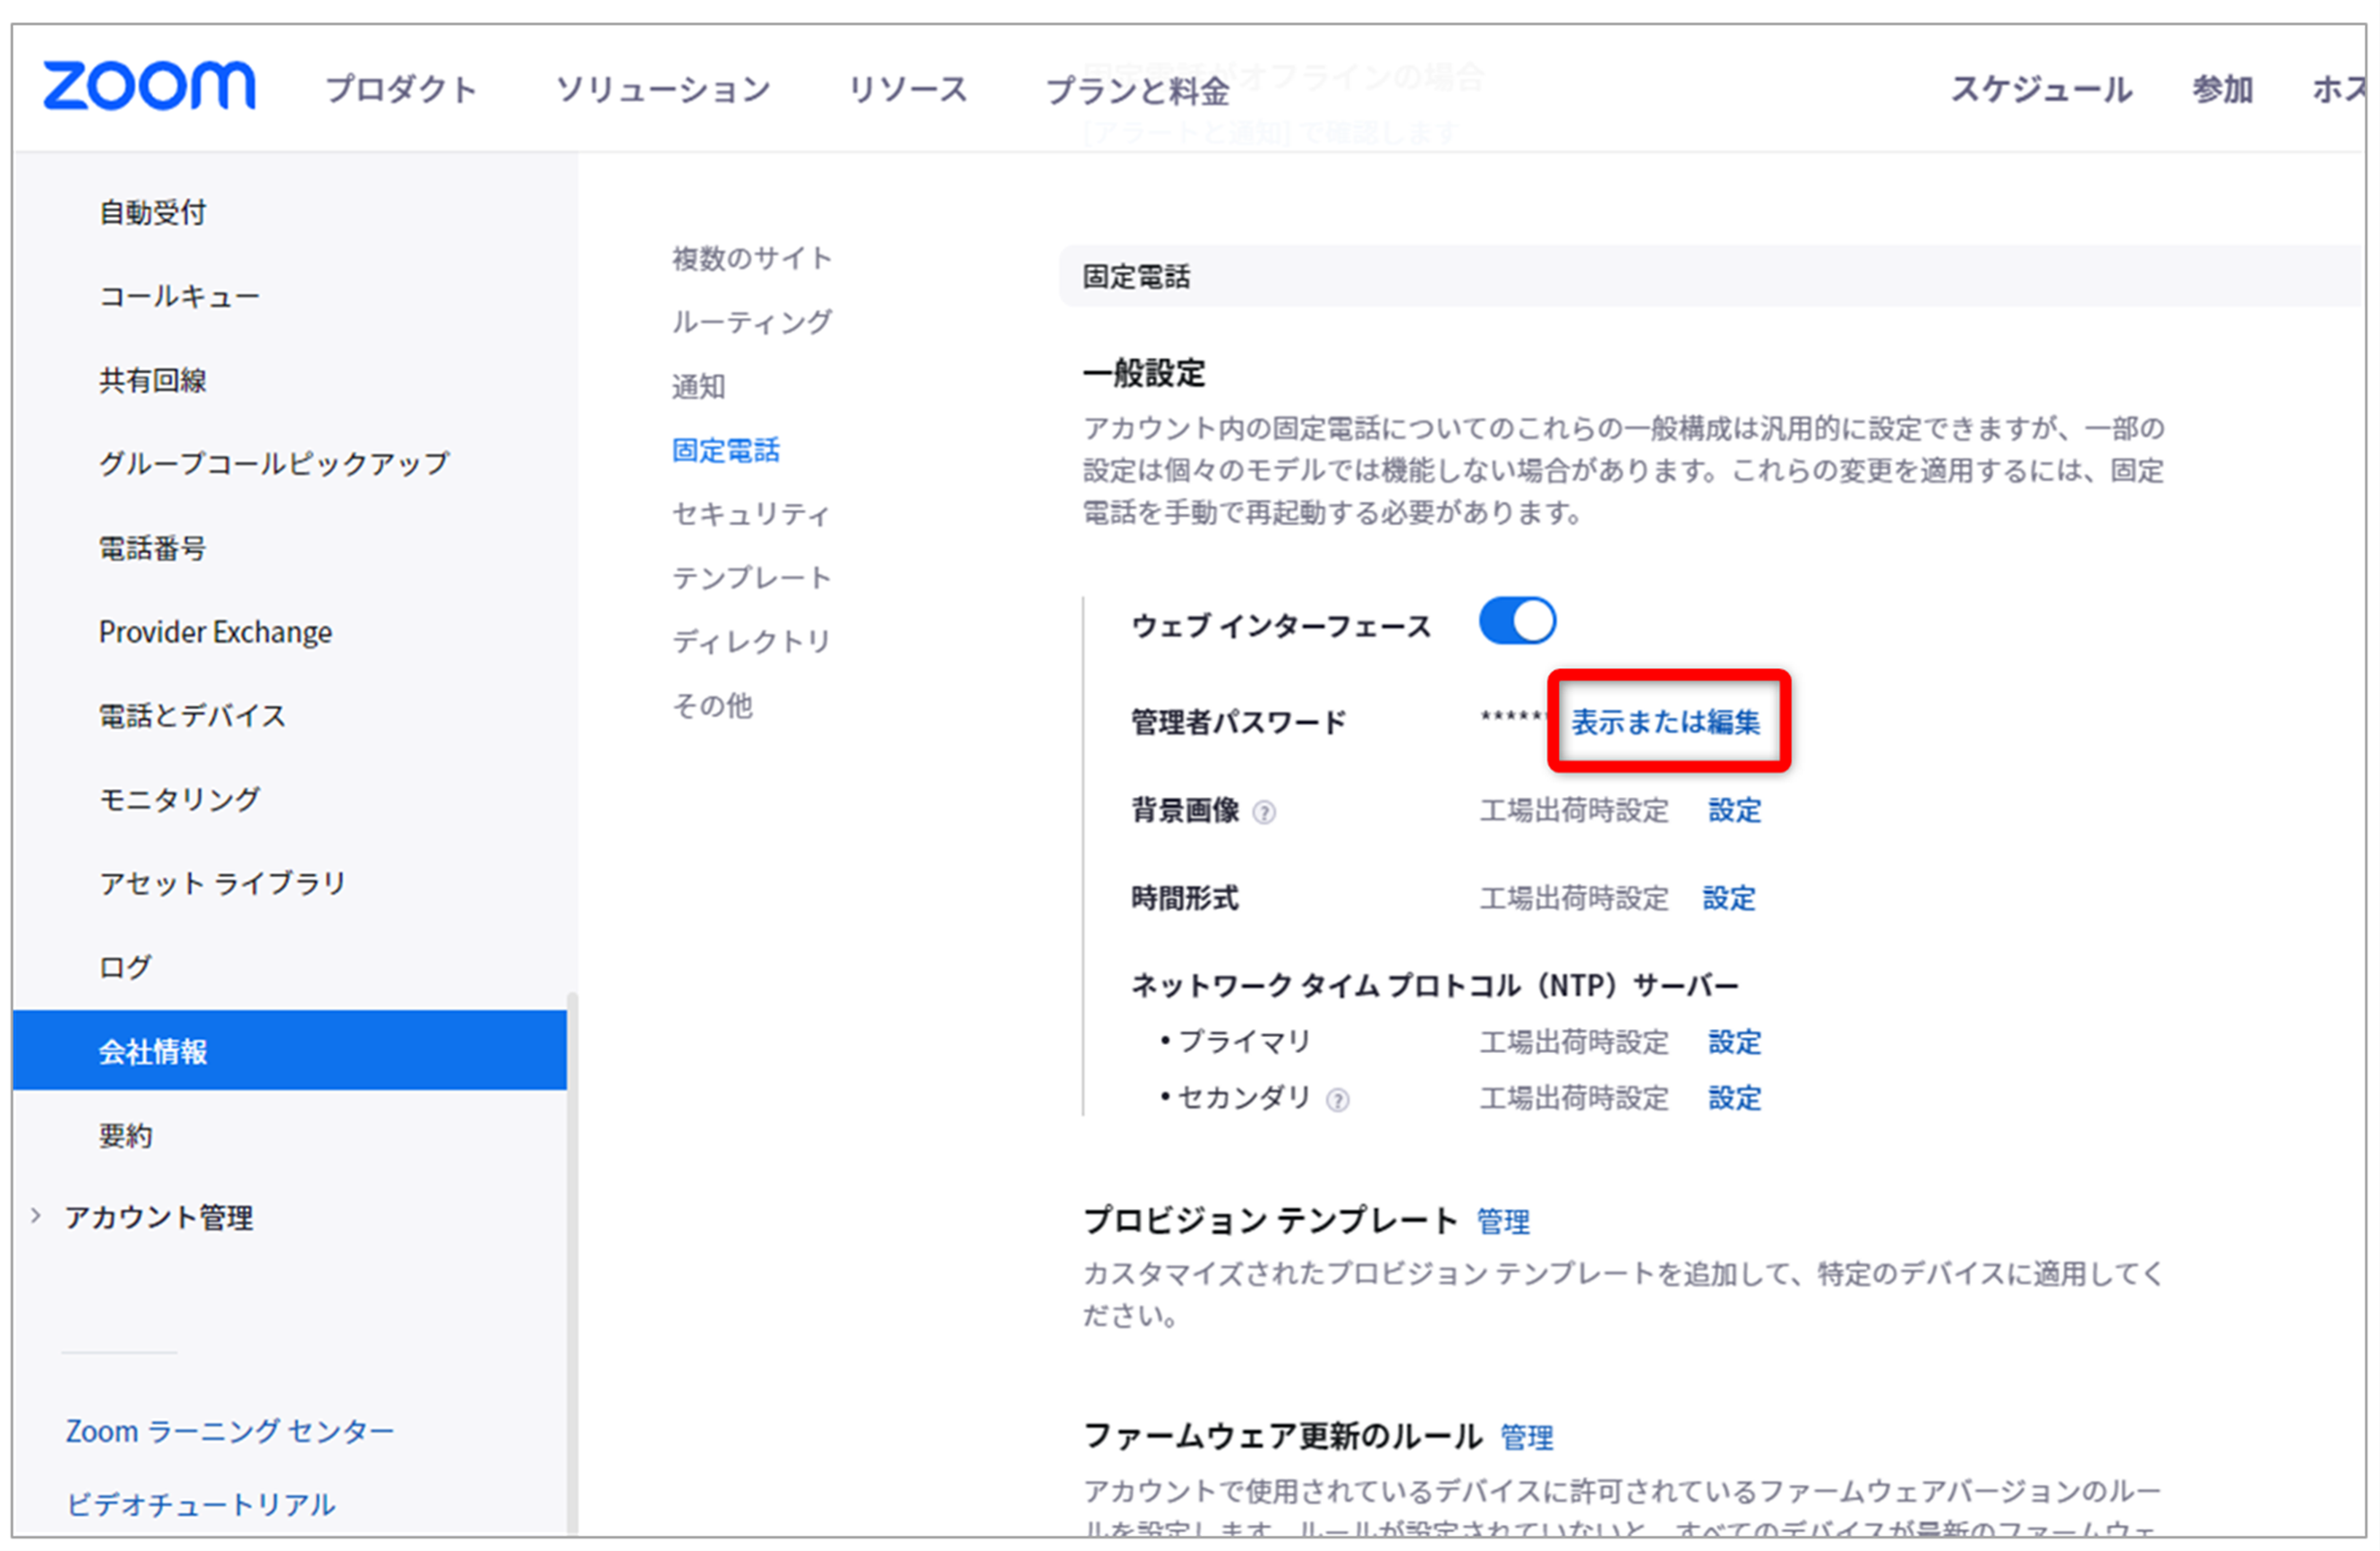Click スケジュール in the top bar
Viewport: 2380px width, 1551px height.
(2041, 89)
